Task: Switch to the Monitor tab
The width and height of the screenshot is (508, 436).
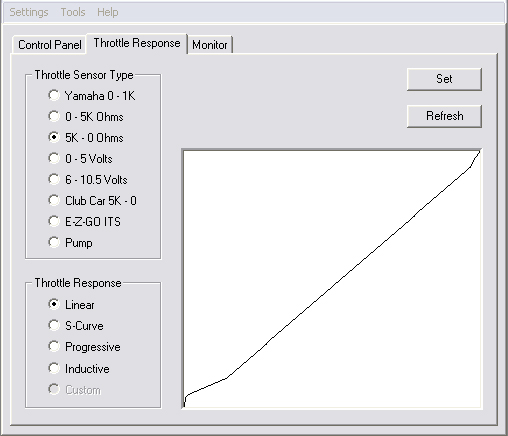Action: (x=210, y=45)
